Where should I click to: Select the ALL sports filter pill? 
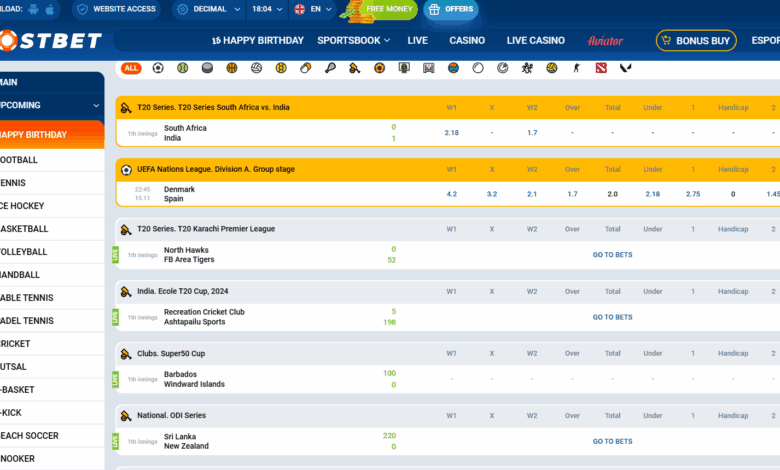click(x=131, y=68)
